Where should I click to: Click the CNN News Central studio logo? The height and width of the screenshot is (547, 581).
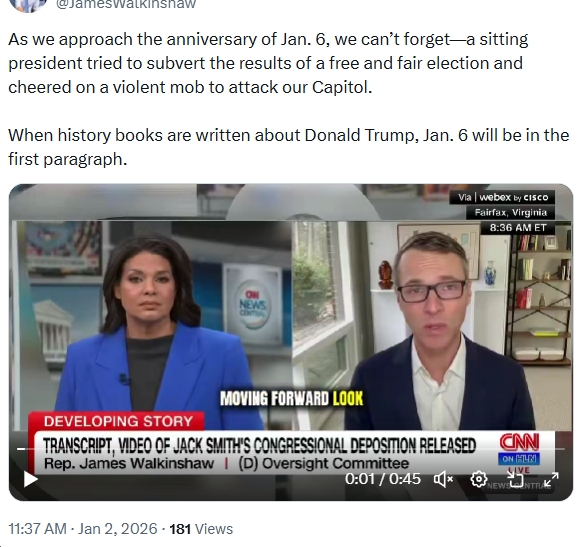[x=252, y=305]
